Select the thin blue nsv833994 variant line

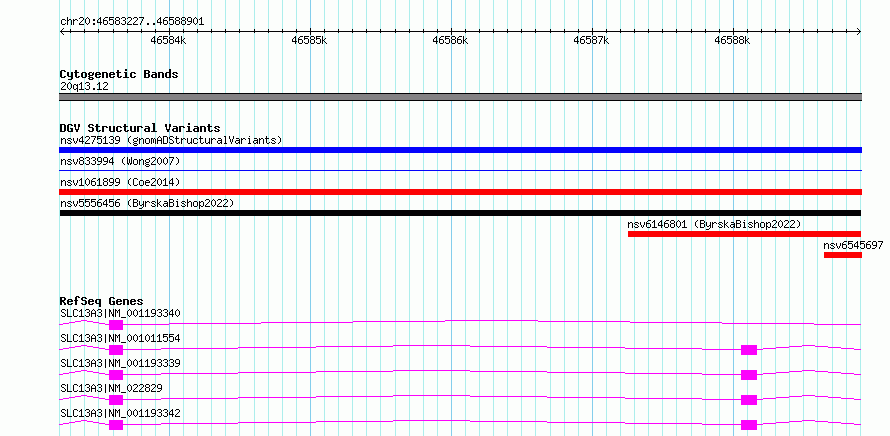(x=460, y=170)
